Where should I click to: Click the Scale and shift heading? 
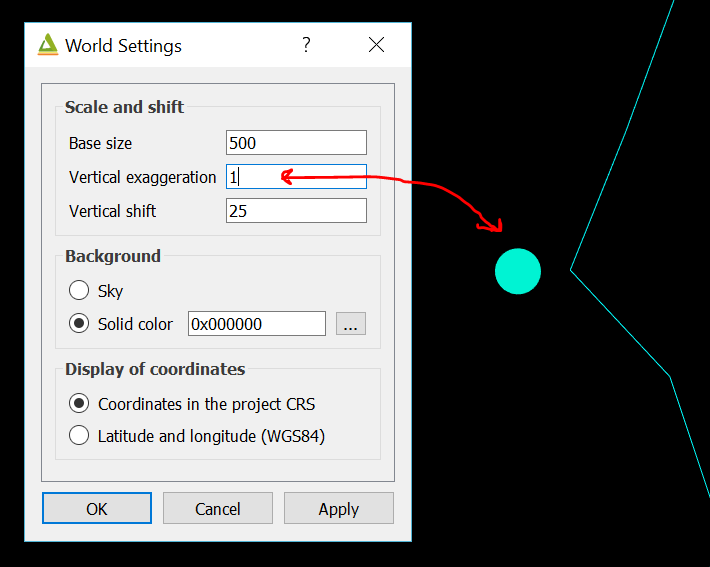point(124,107)
